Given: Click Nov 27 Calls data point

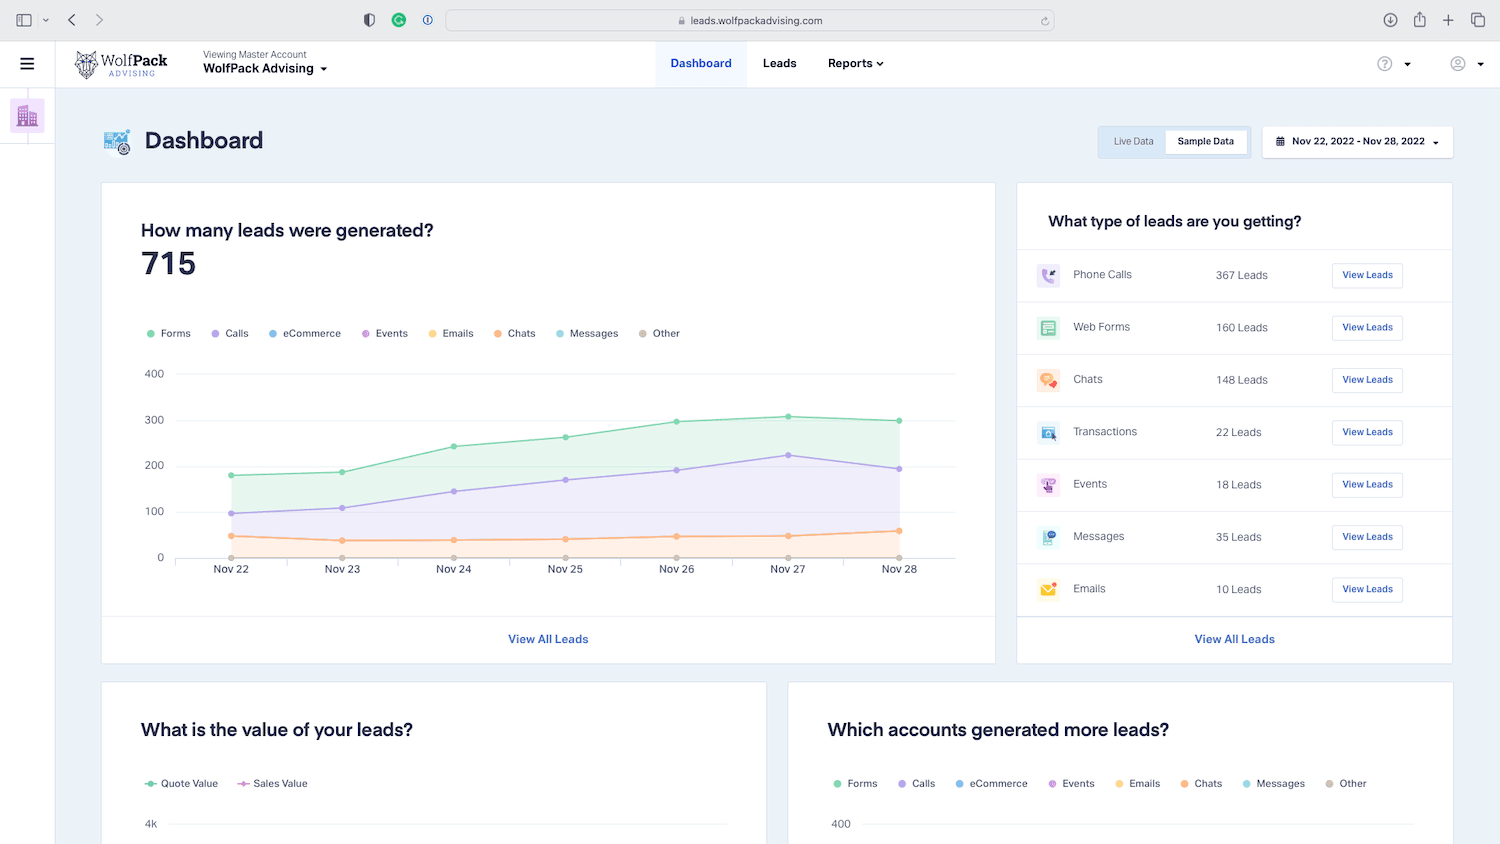Looking at the screenshot, I should (788, 455).
